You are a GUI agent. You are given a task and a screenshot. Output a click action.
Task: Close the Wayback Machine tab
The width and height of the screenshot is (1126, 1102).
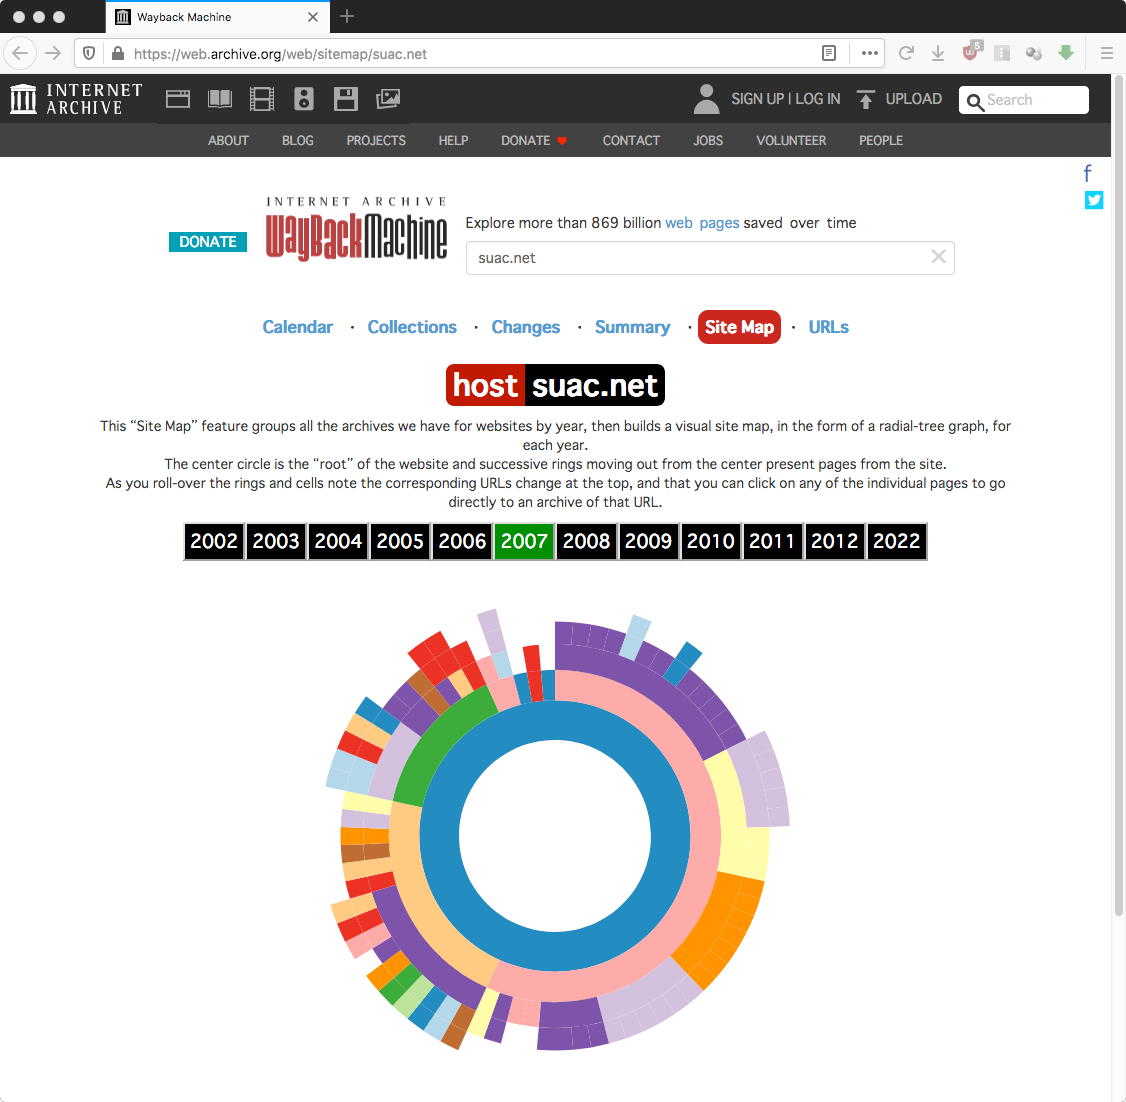313,17
